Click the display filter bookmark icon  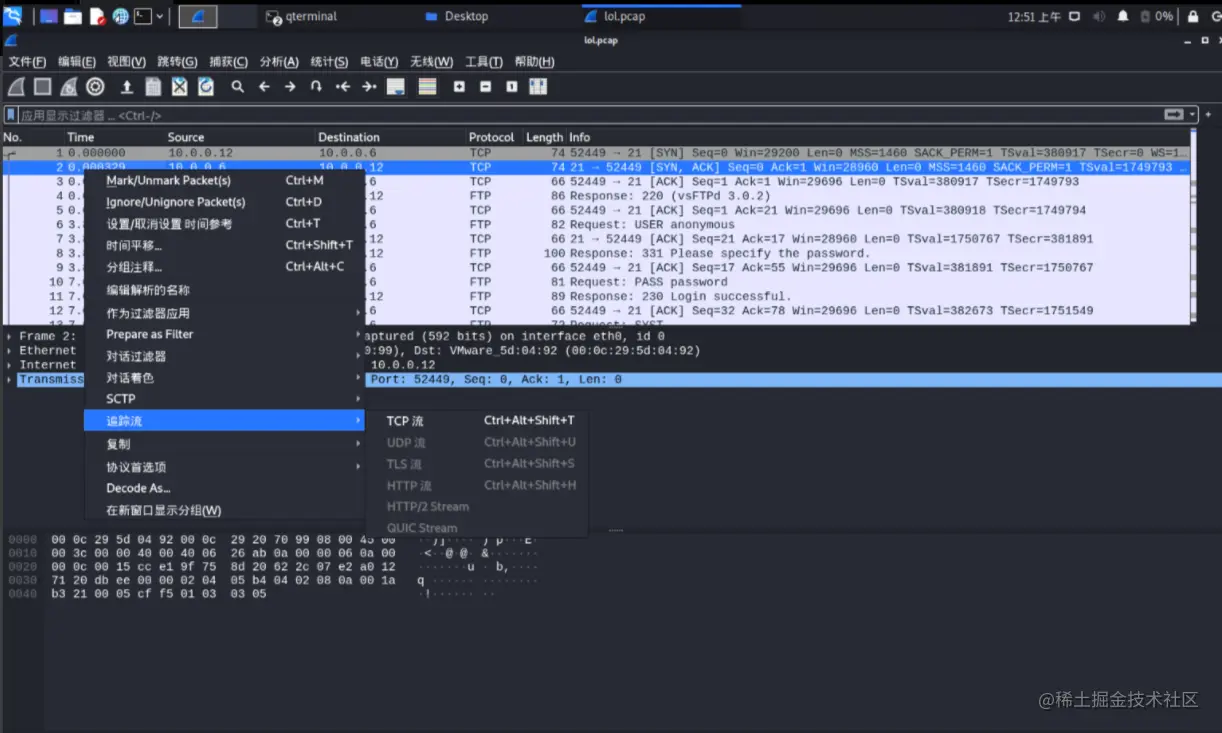point(12,115)
